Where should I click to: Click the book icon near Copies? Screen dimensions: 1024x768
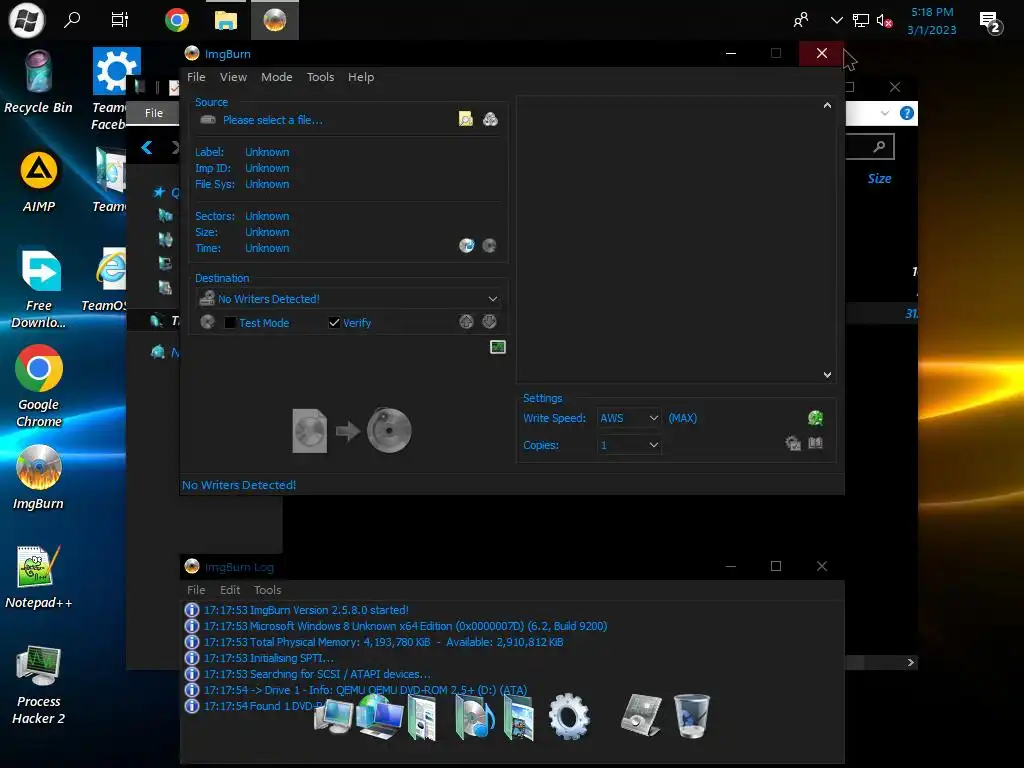pos(816,443)
